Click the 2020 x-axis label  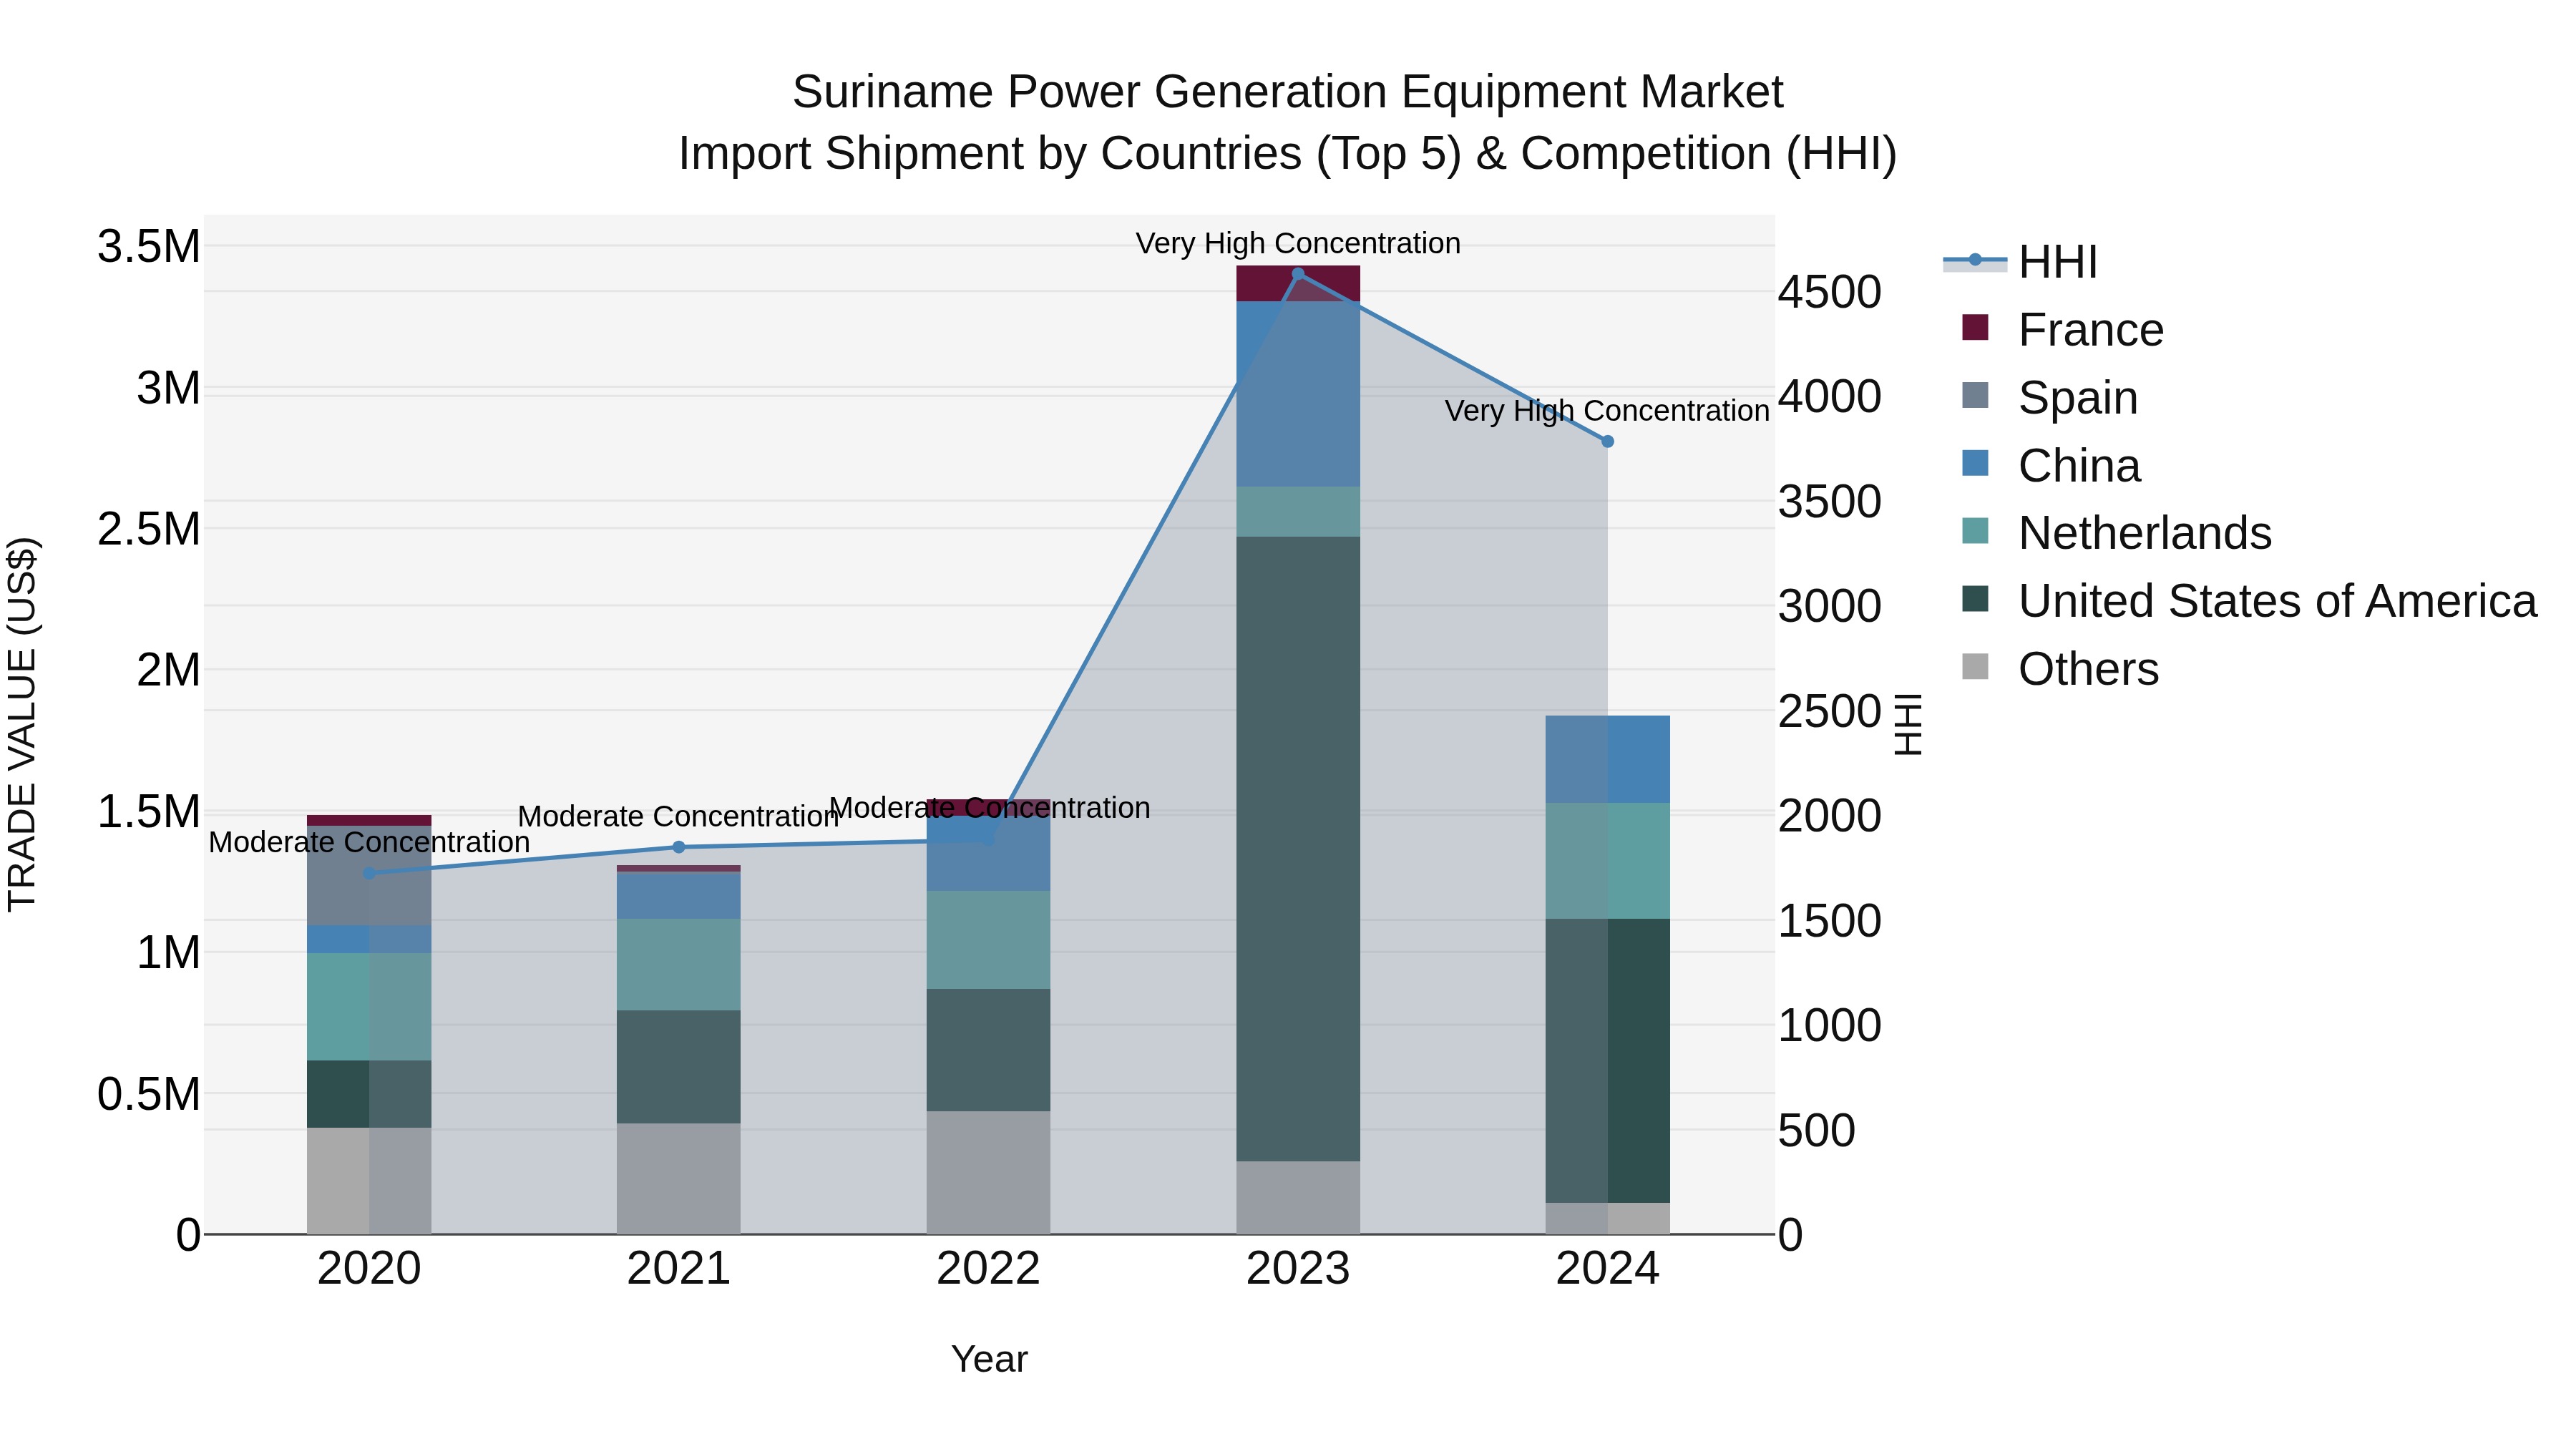369,1269
